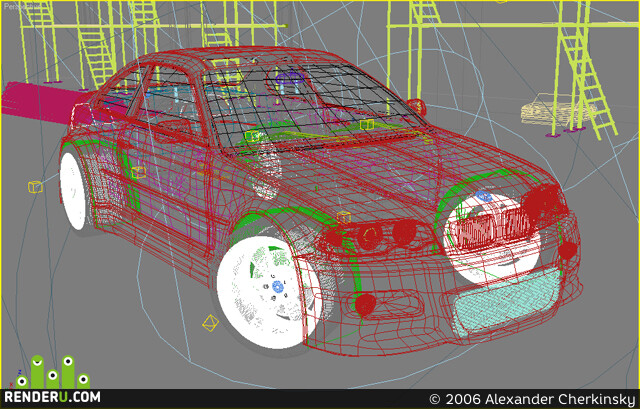640x409 pixels.
Task: Click the blue hub center of front wheel
Action: 278,287
